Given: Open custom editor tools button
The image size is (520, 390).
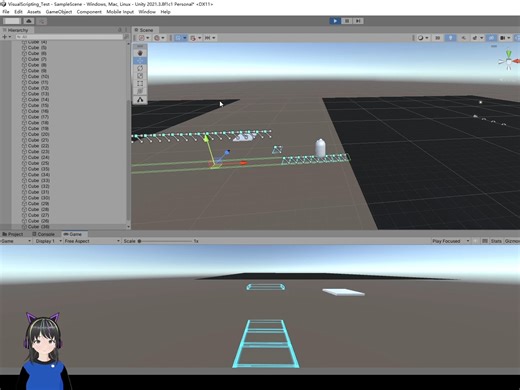Looking at the screenshot, I should click(x=140, y=100).
